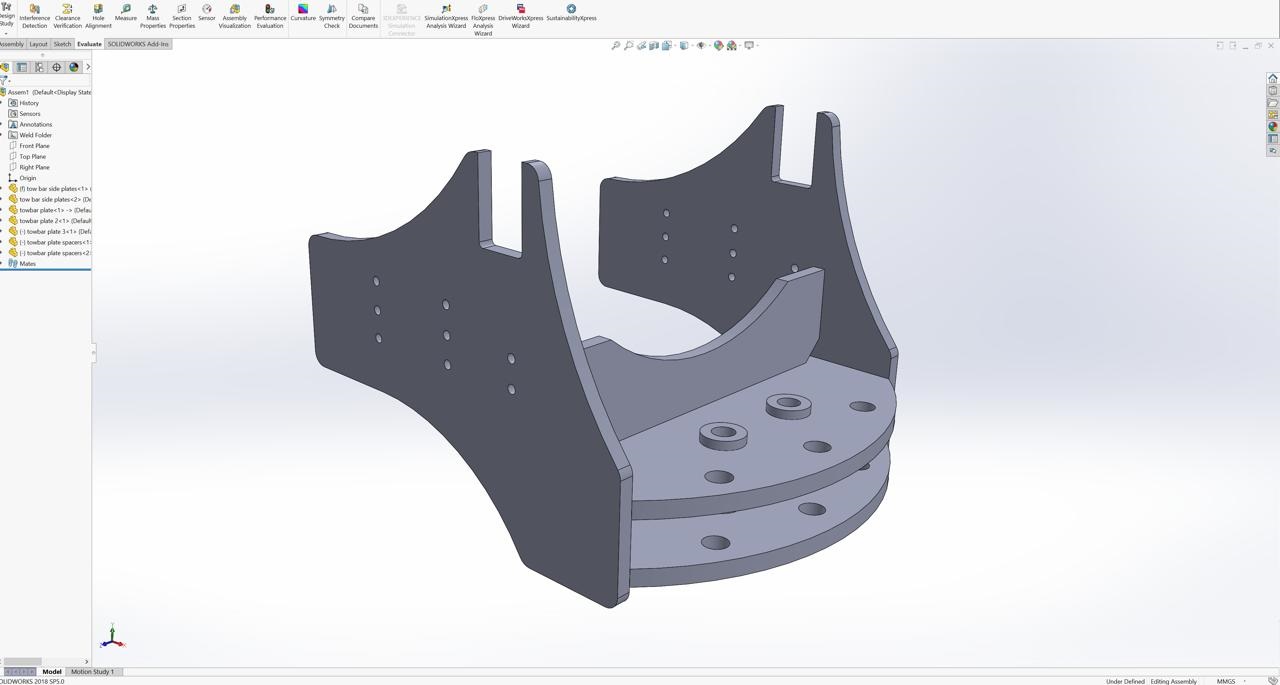Run Performance Evaluation
The width and height of the screenshot is (1280, 685).
coord(269,16)
